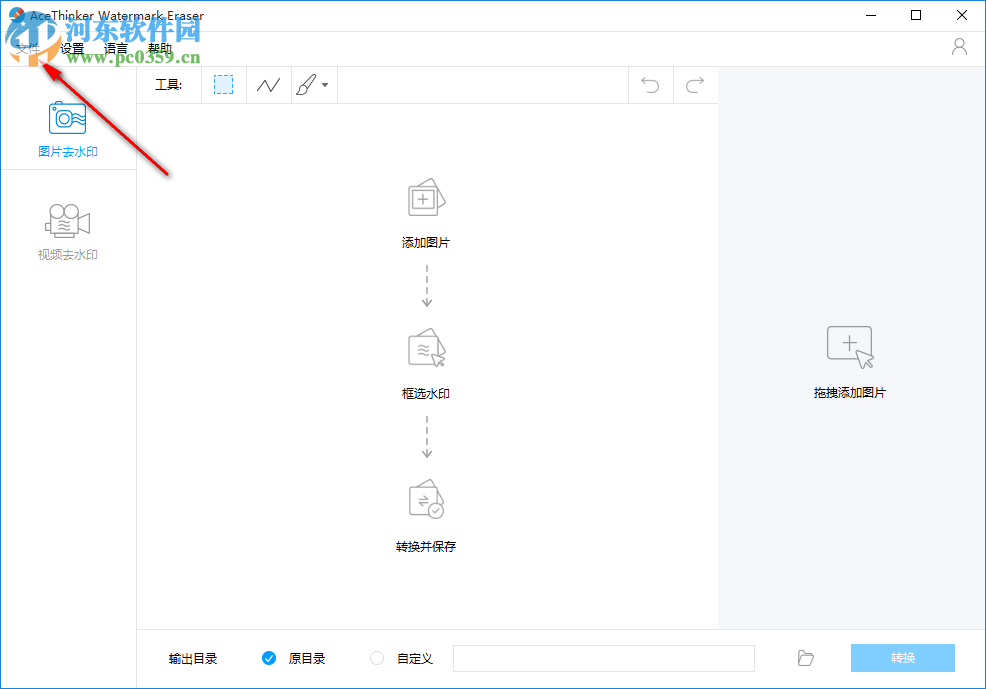Switch to 图片去水印 image watermark mode
Viewport: 986px width, 689px height.
(x=67, y=130)
